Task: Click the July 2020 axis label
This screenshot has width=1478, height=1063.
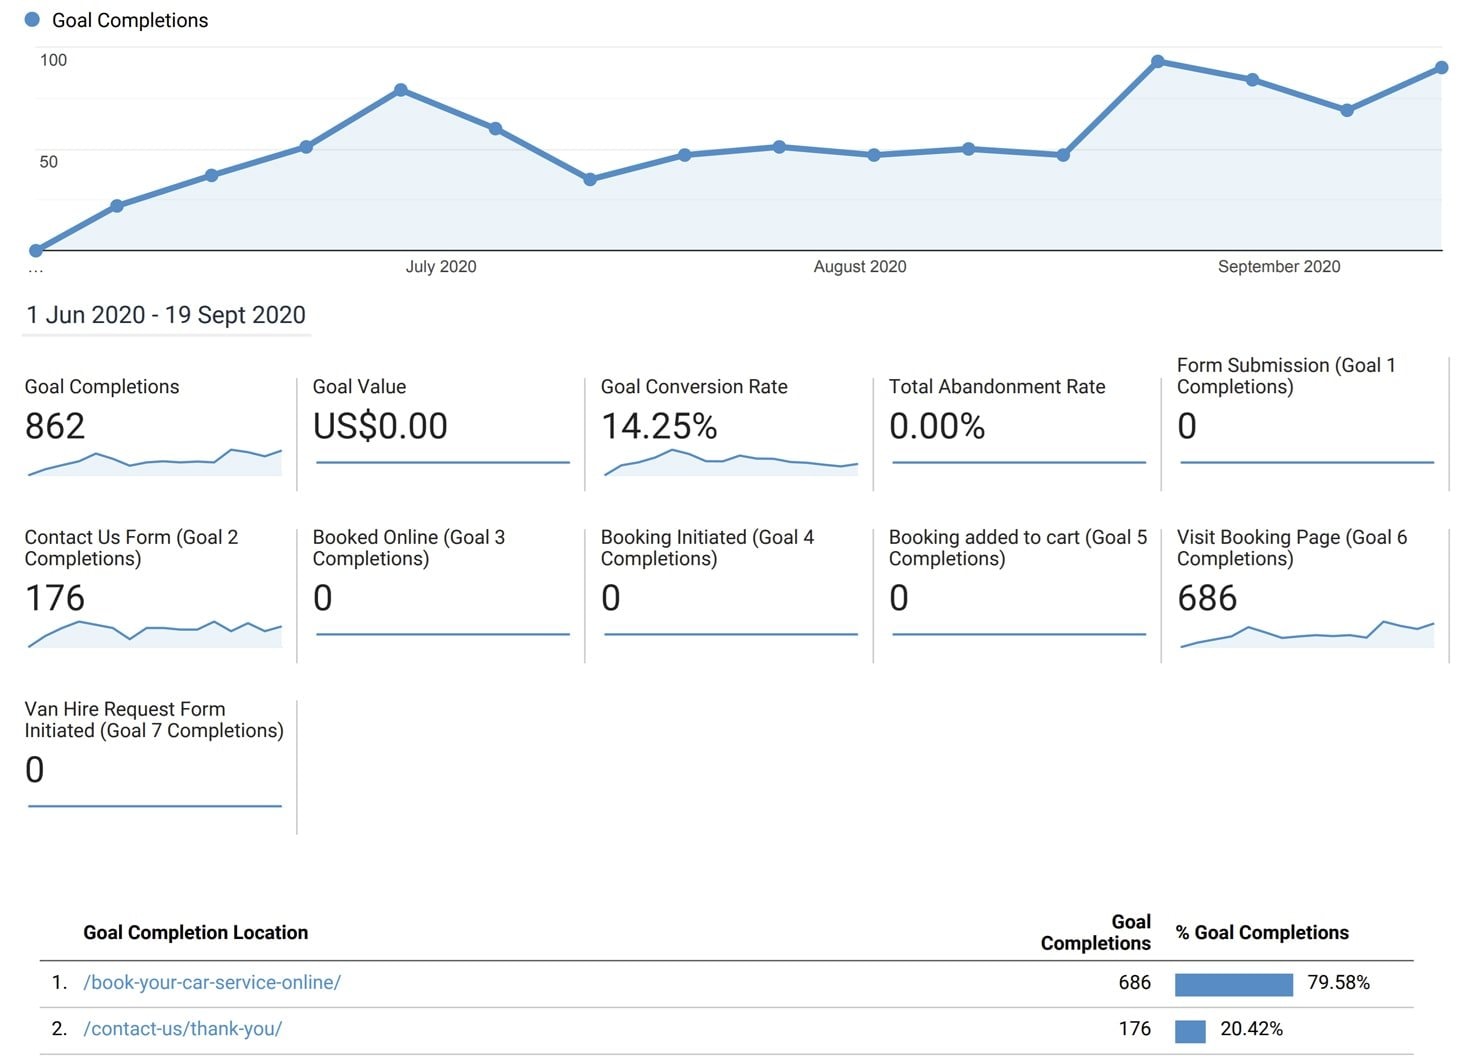Action: click(x=441, y=267)
